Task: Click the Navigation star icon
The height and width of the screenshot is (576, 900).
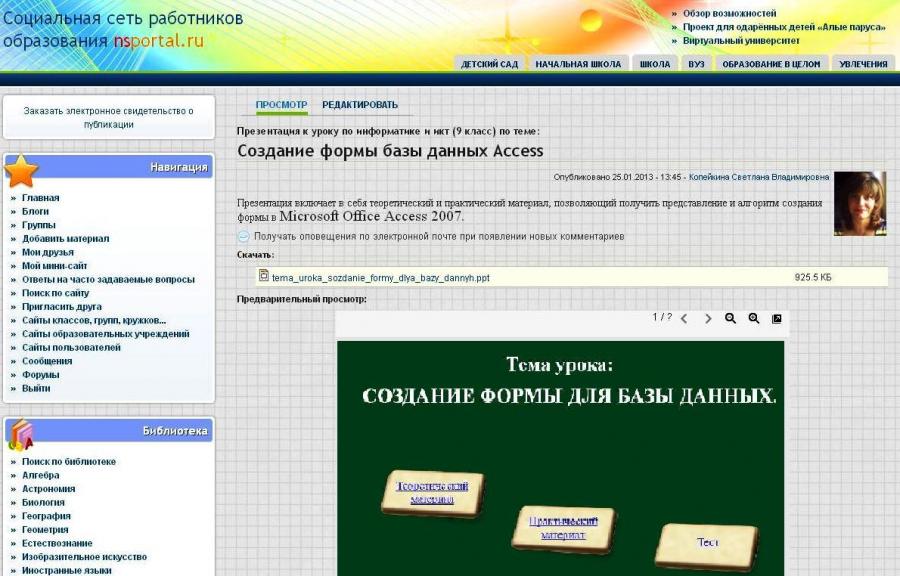Action: tap(21, 171)
